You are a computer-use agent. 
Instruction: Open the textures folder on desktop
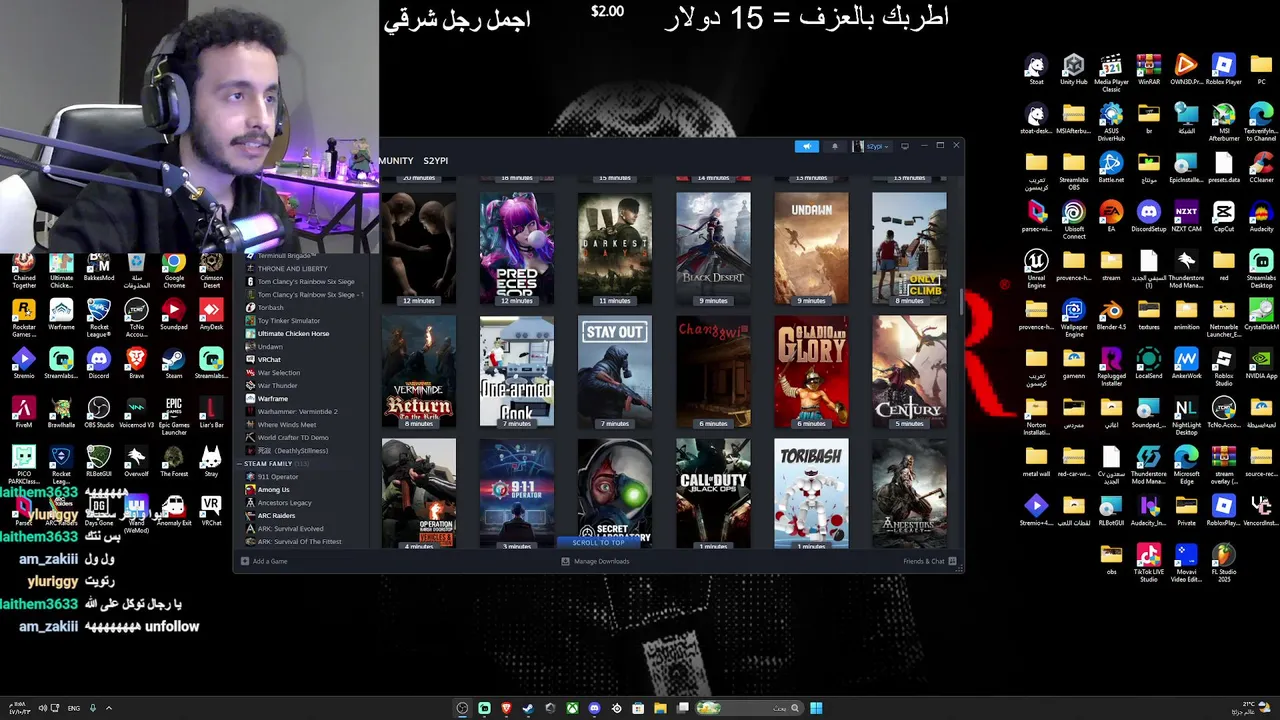pyautogui.click(x=1149, y=315)
